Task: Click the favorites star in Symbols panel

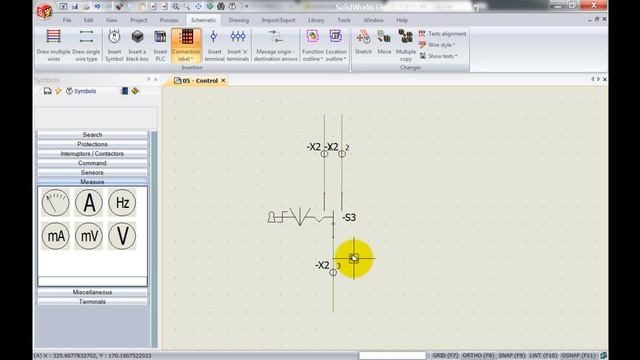Action: (58, 91)
